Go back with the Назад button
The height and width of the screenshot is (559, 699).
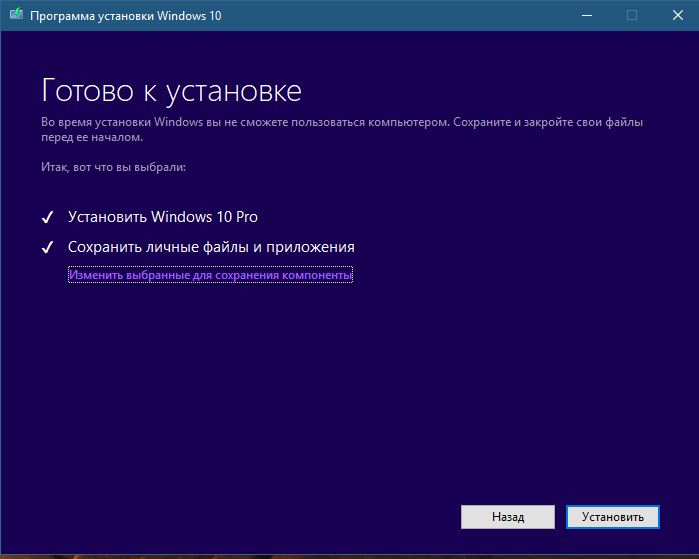click(x=508, y=517)
